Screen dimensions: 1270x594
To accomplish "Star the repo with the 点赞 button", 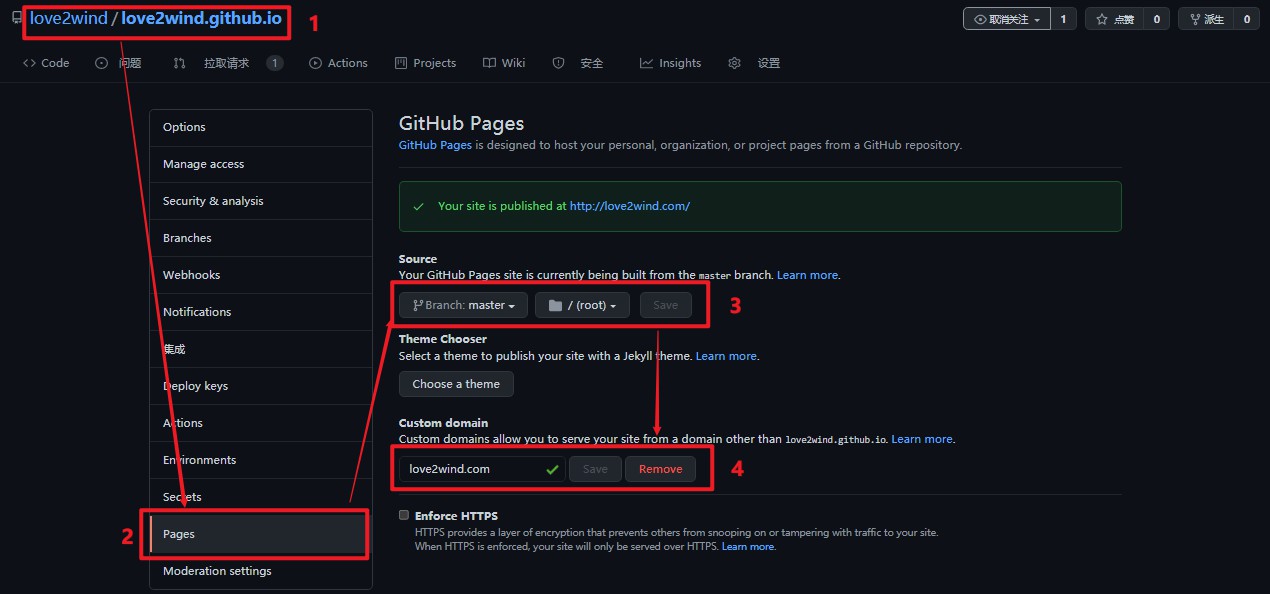I will (1115, 19).
